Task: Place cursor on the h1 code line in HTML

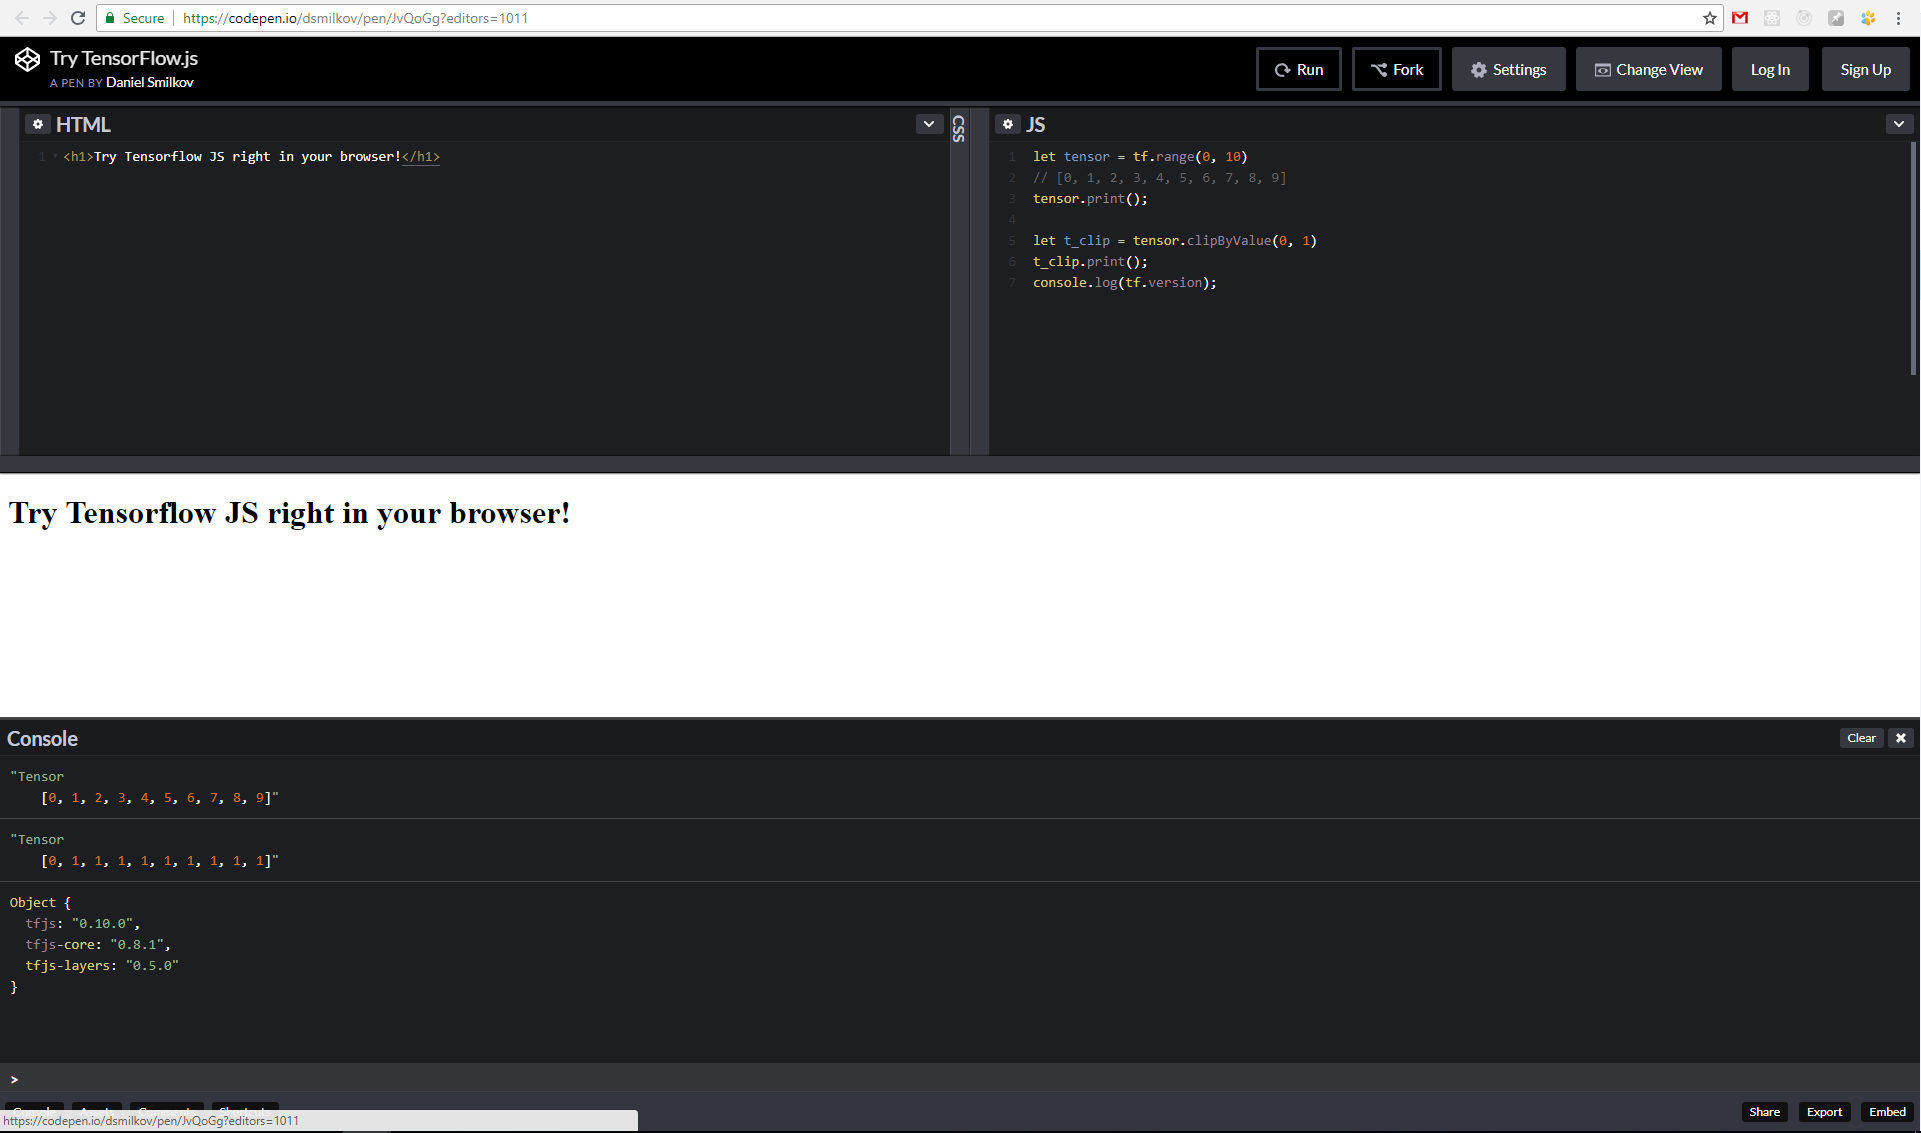Action: point(252,157)
